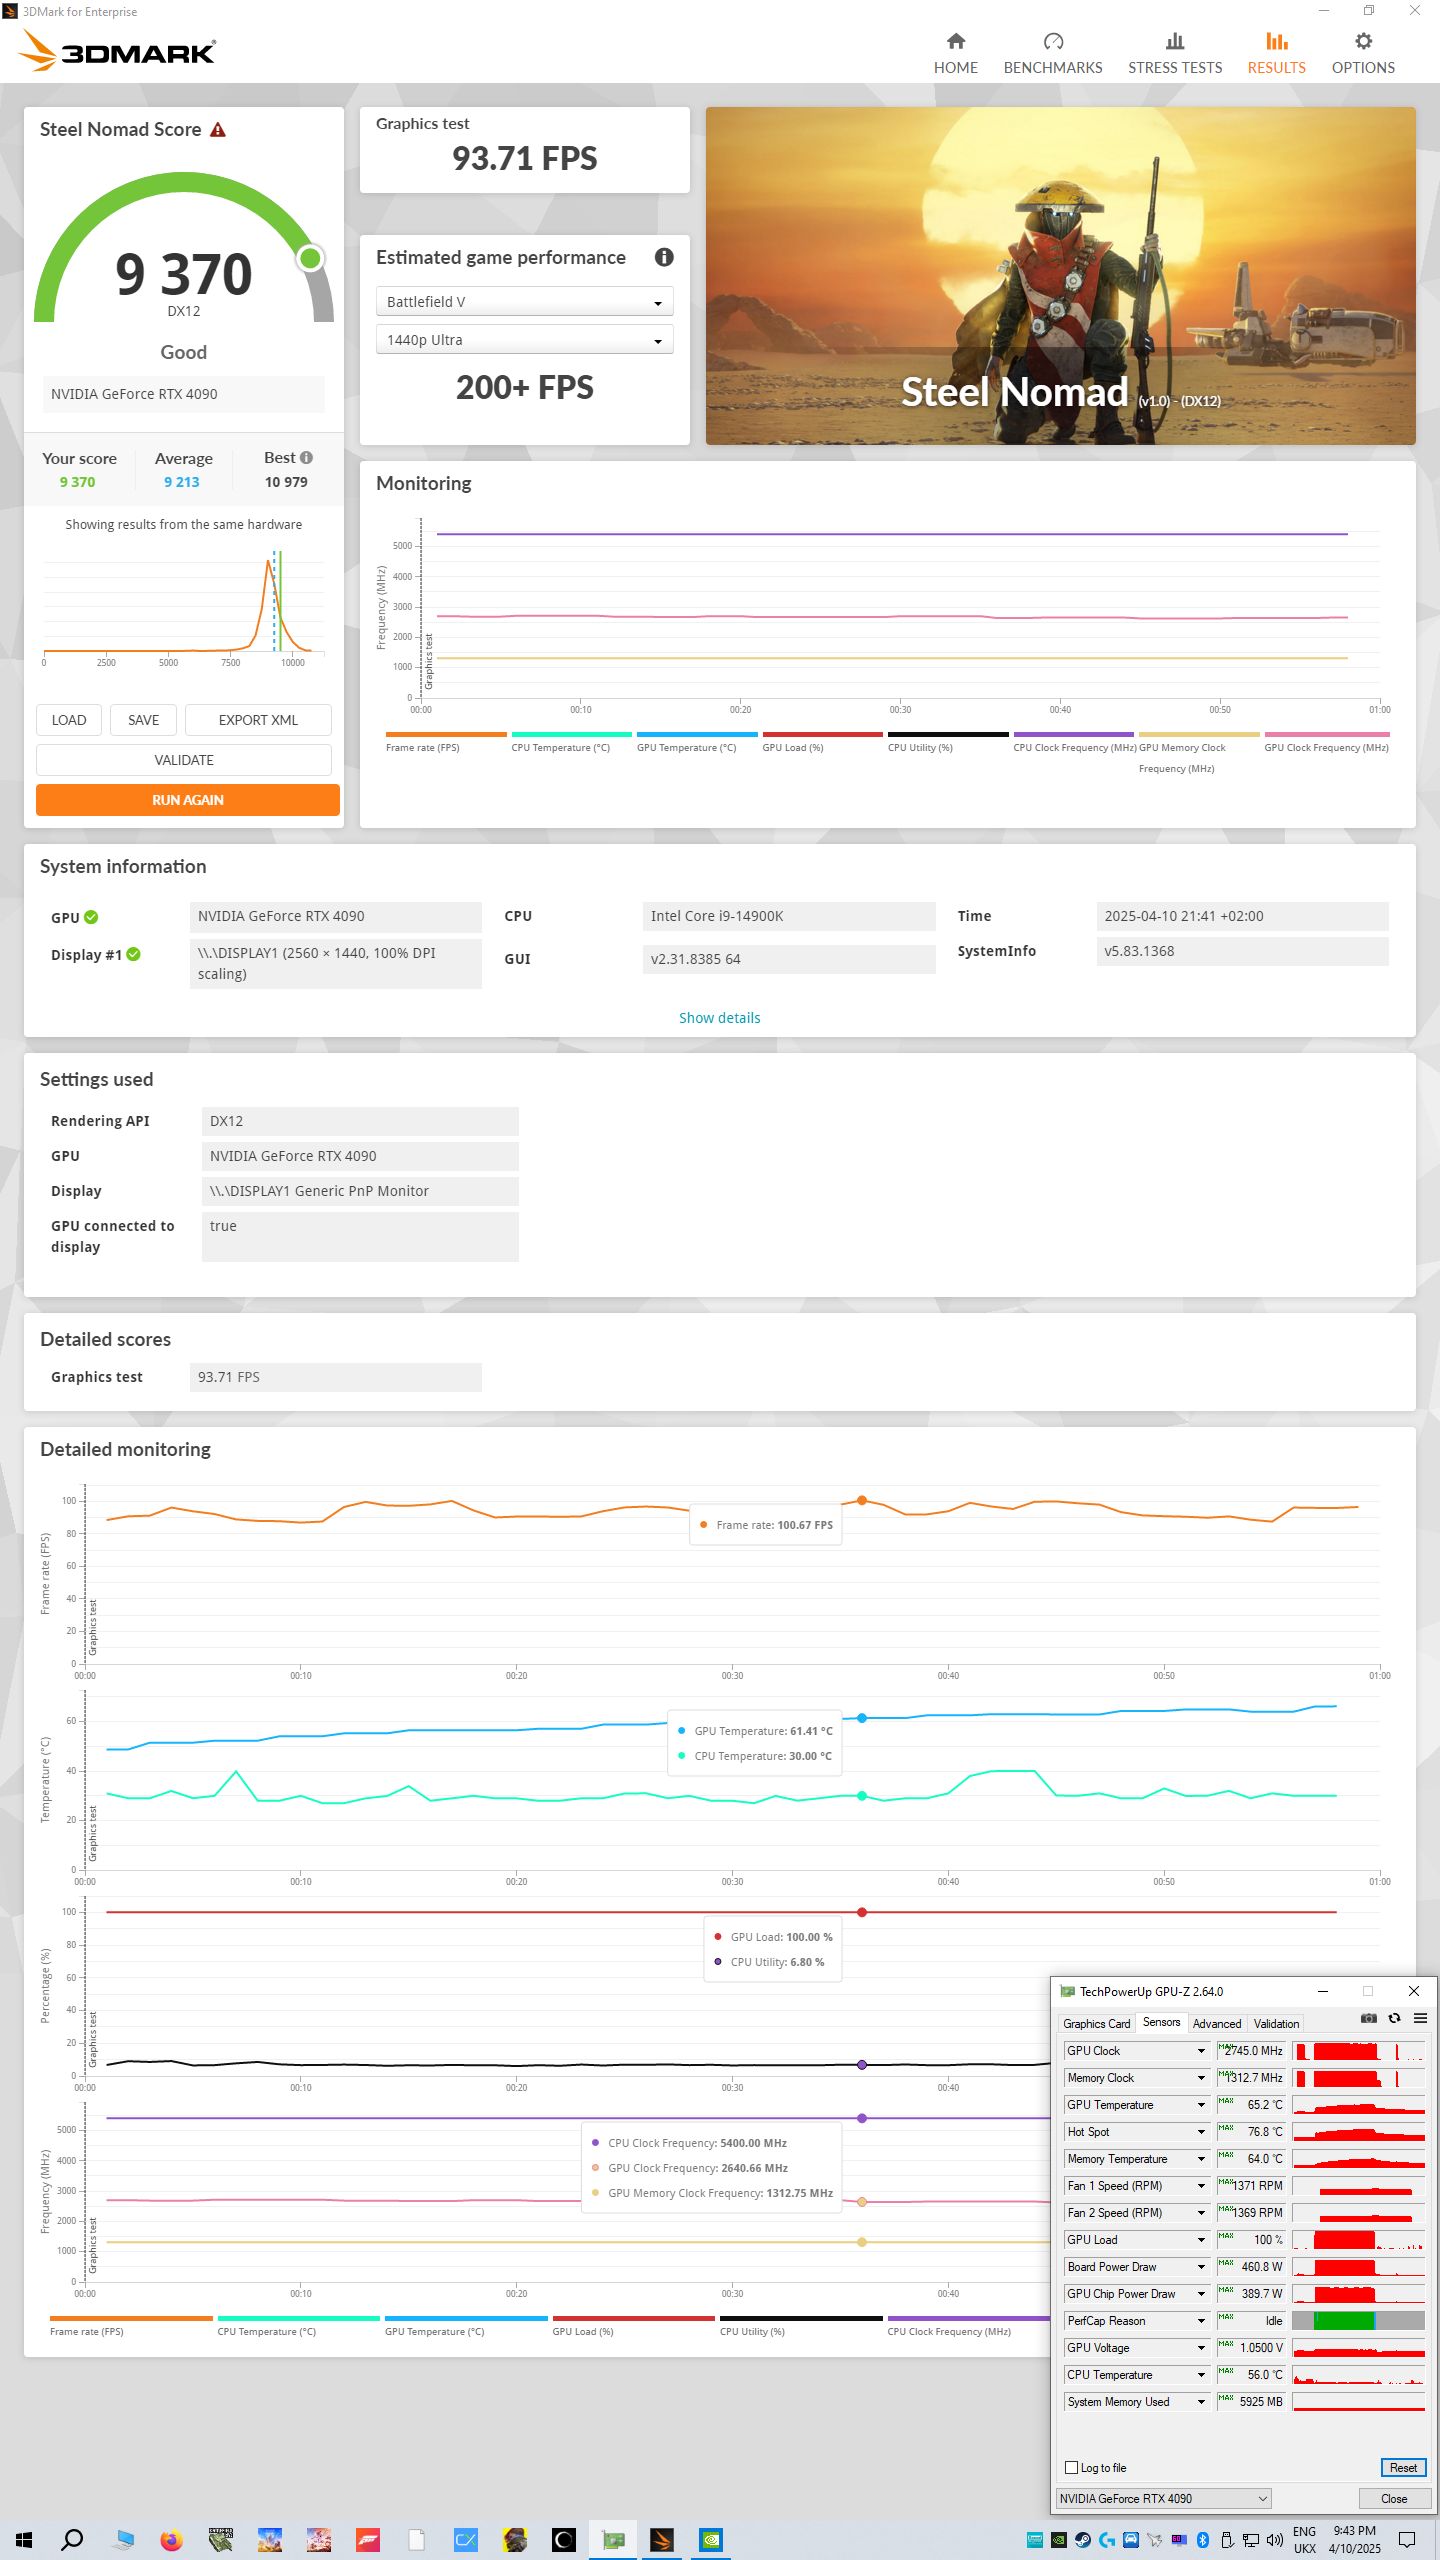Image resolution: width=1440 pixels, height=2560 pixels.
Task: Expand the GPU Clock sensor dropdown
Action: (1202, 2050)
